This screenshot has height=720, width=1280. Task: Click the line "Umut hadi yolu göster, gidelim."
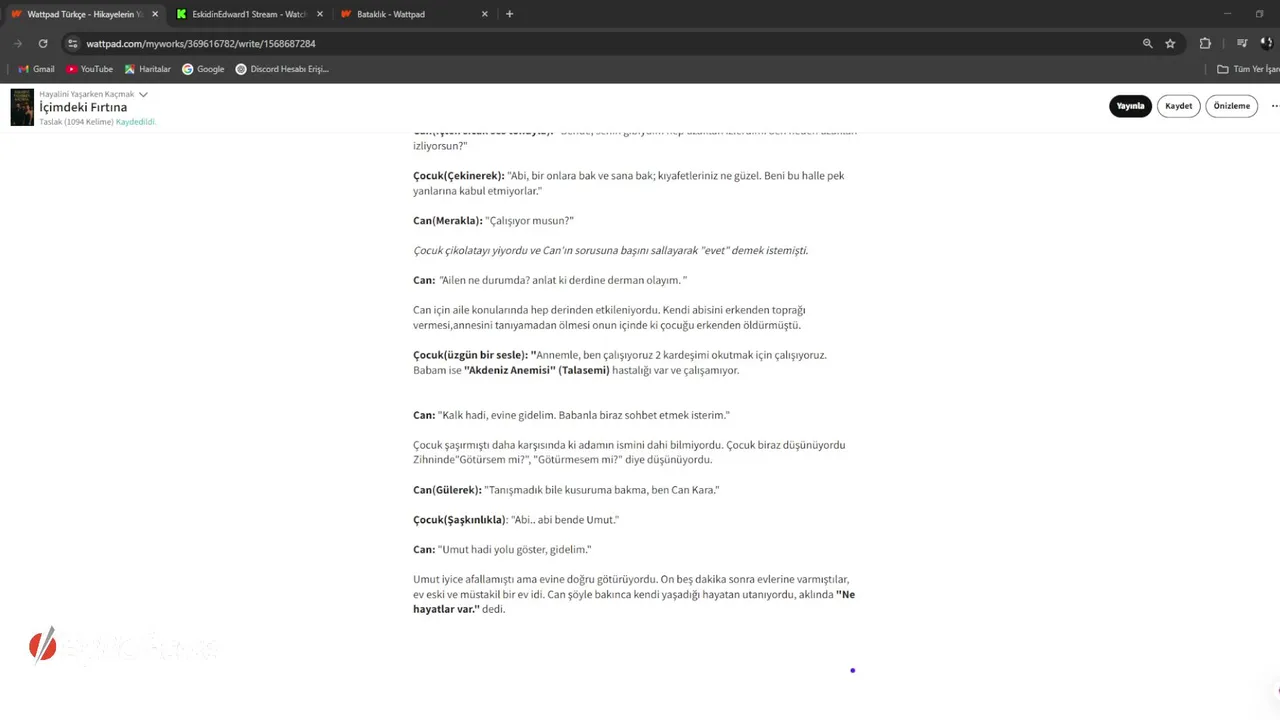coord(514,550)
